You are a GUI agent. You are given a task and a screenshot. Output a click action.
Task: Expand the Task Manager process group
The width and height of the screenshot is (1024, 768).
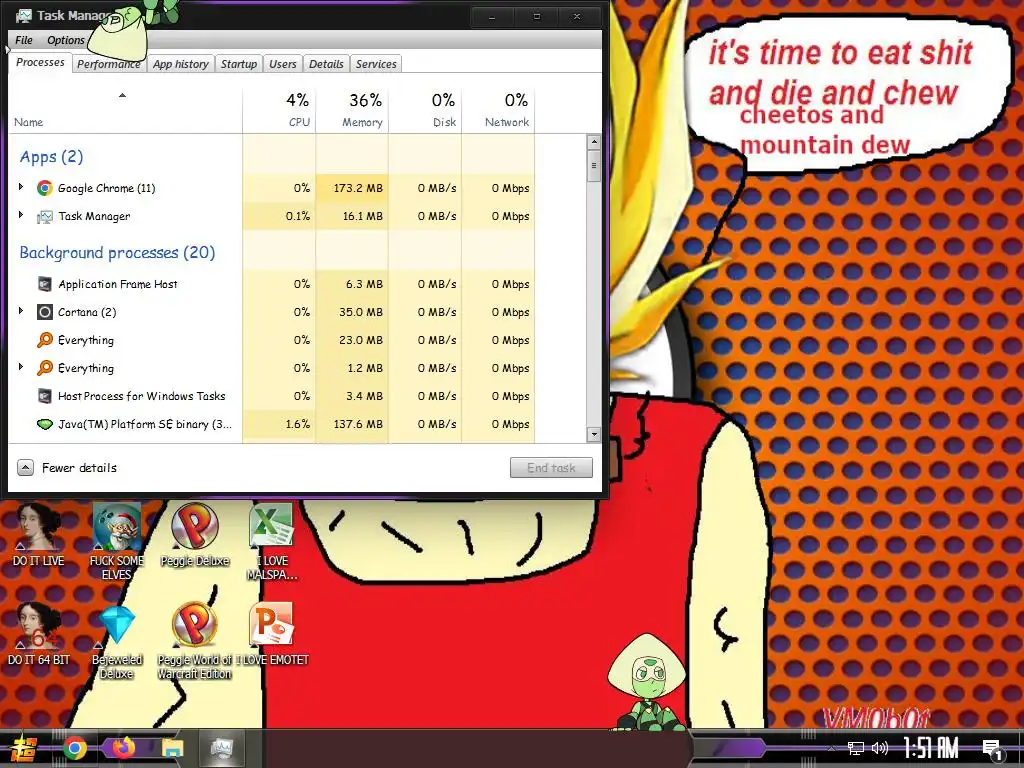tap(21, 216)
